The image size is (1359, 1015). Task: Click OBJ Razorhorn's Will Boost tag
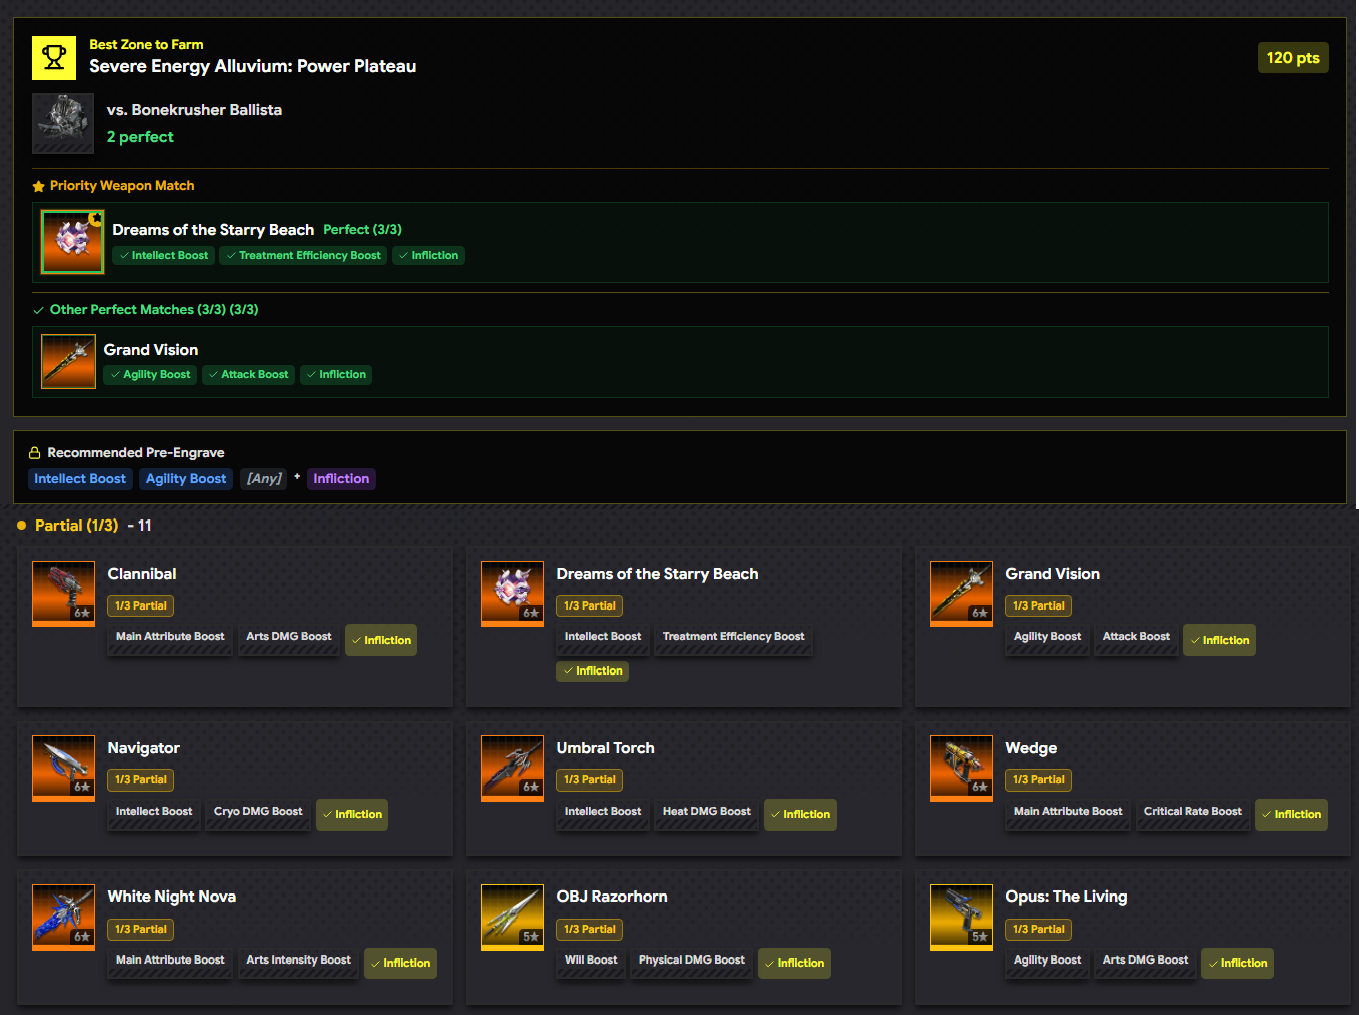click(591, 961)
